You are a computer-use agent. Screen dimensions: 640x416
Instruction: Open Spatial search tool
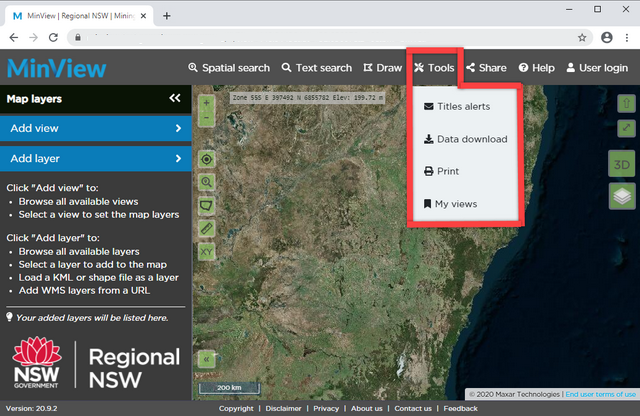(229, 68)
